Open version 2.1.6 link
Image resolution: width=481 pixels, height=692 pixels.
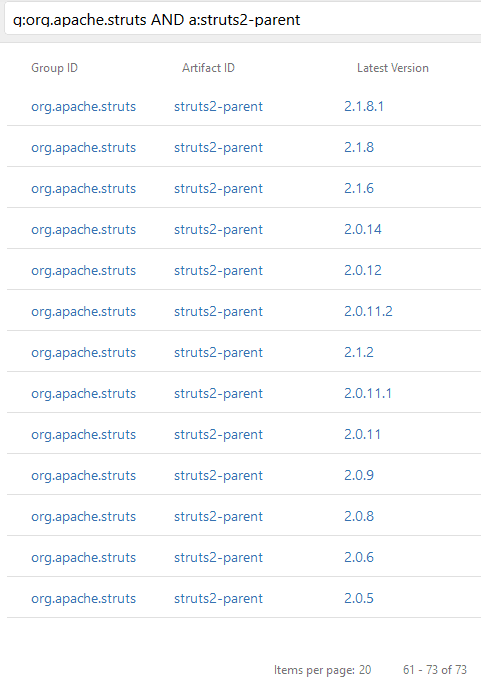point(359,188)
